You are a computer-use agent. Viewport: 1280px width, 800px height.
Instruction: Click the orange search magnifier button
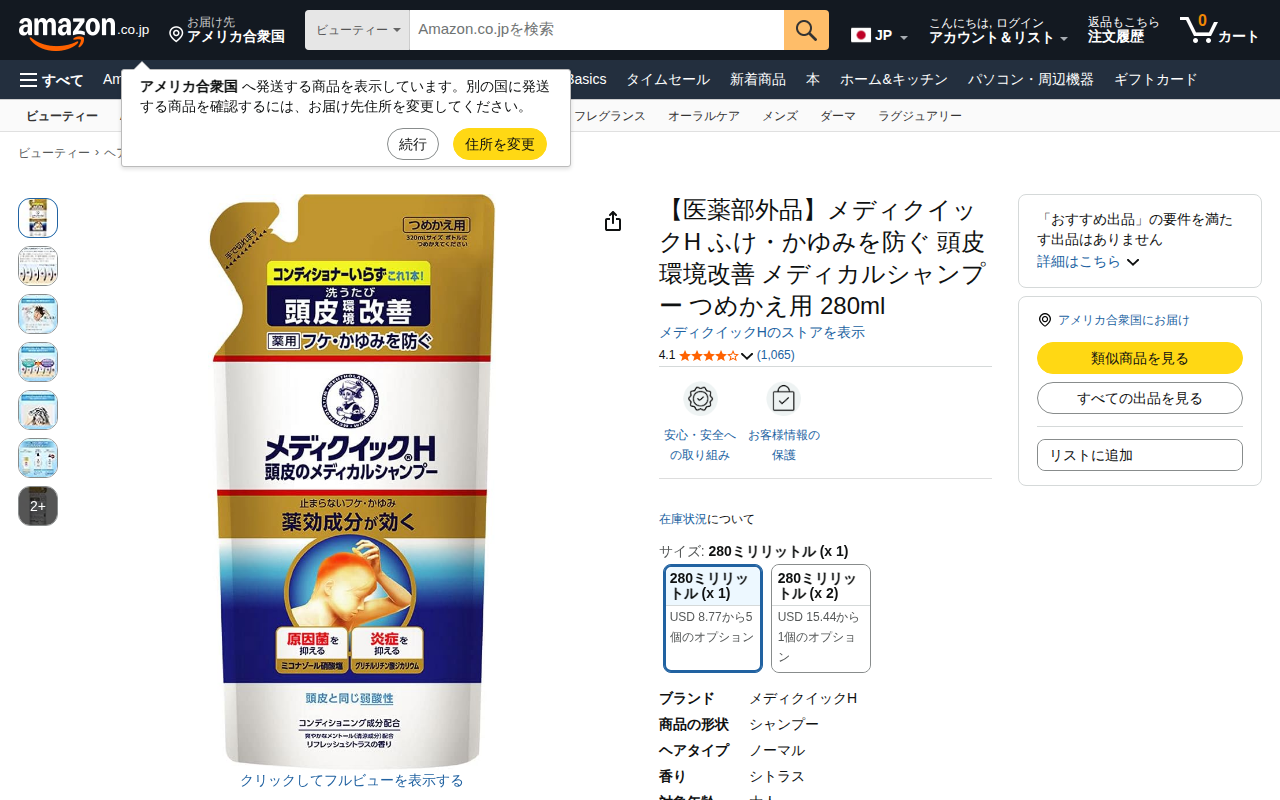tap(806, 30)
